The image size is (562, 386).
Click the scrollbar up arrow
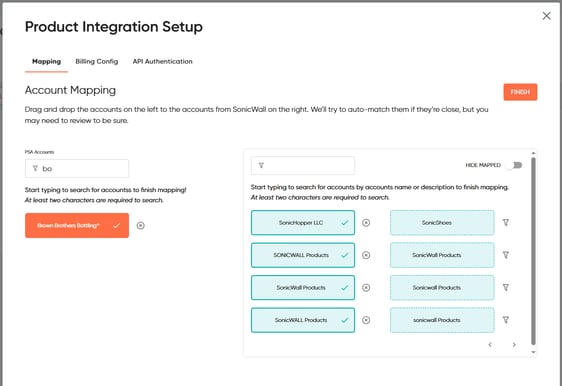533,153
